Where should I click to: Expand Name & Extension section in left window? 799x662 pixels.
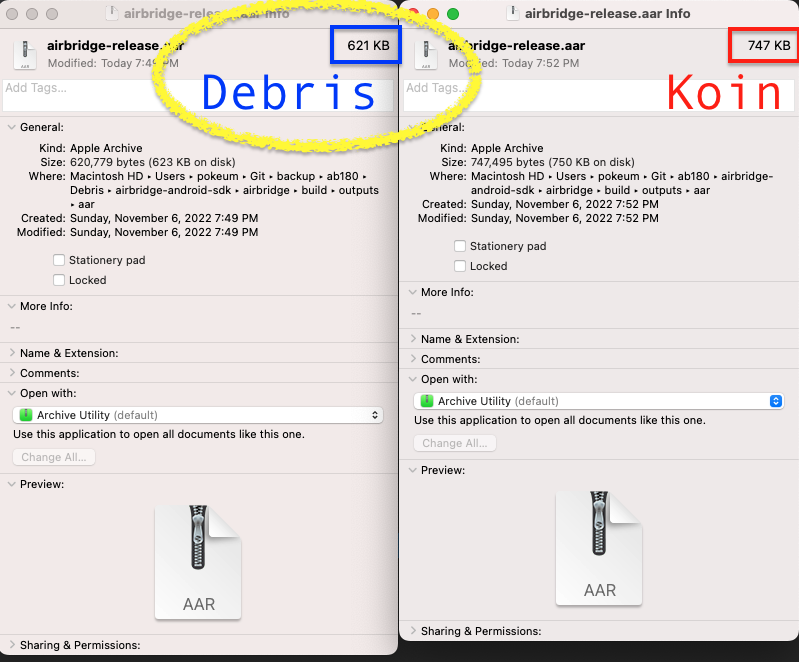pos(12,353)
